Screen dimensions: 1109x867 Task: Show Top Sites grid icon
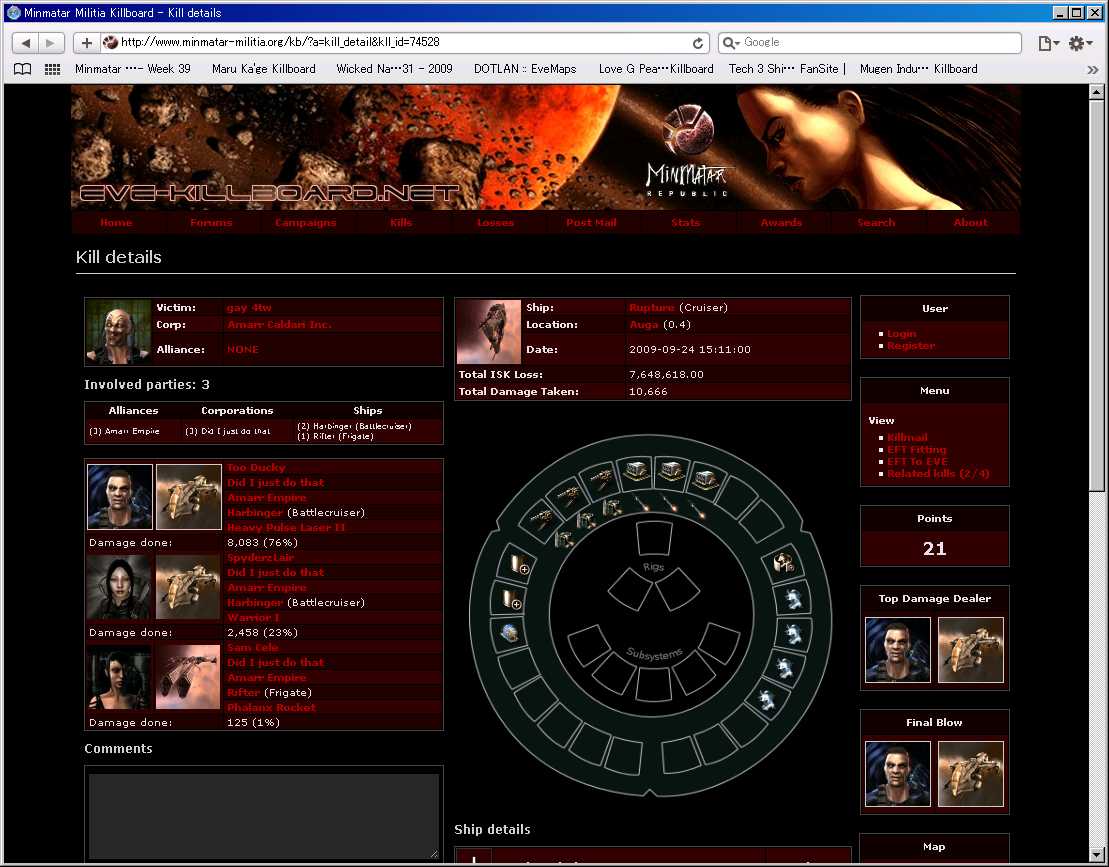pyautogui.click(x=52, y=69)
